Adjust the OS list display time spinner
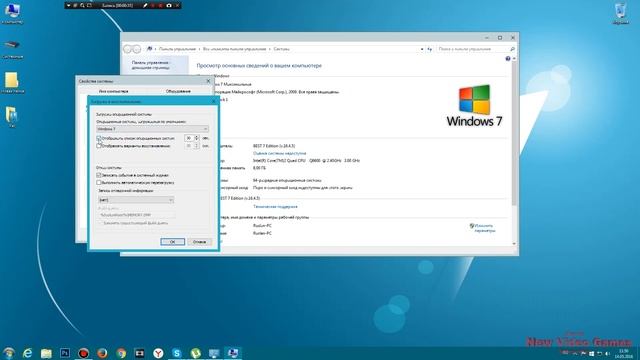 (197, 138)
